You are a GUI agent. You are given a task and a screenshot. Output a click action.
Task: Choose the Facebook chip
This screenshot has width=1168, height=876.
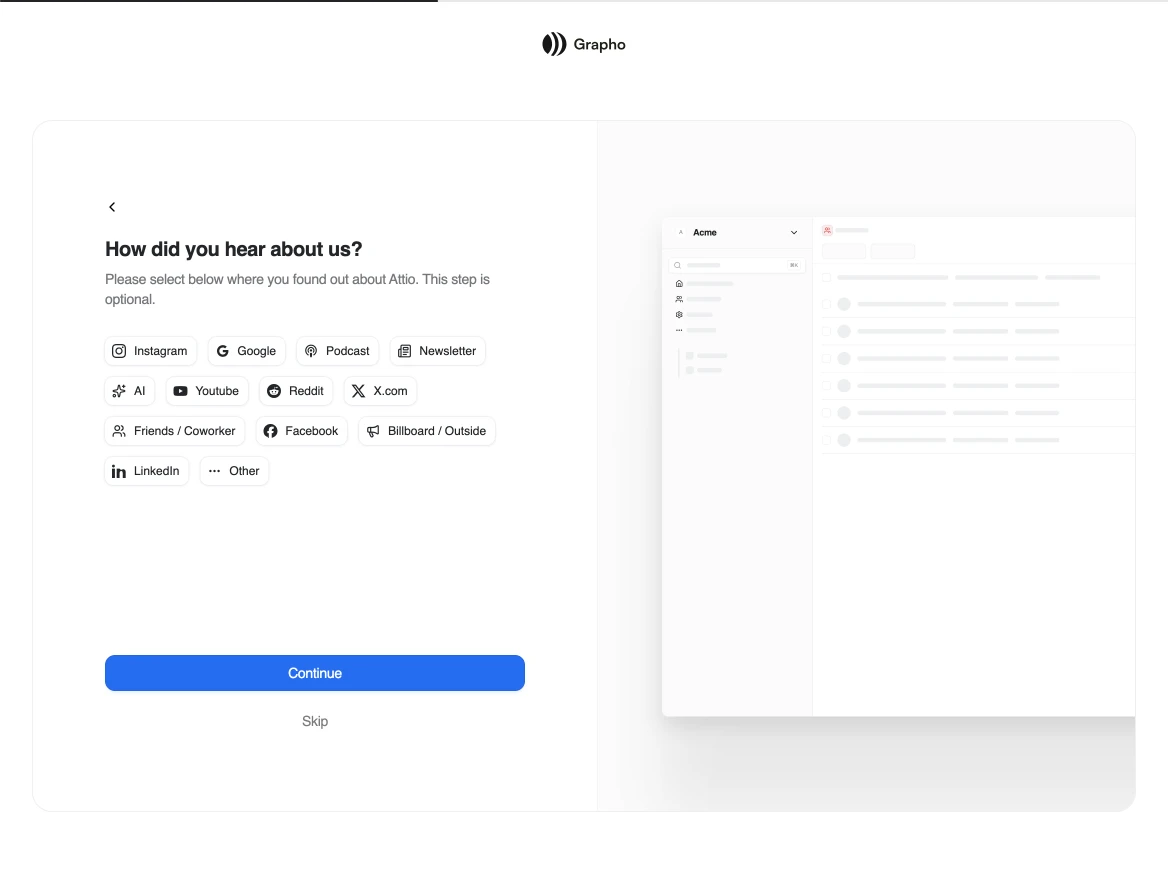coord(301,431)
